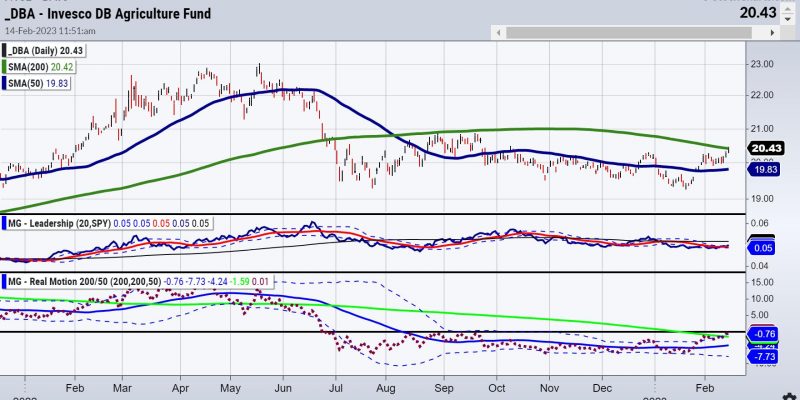Click the right arrow on the horizontal scrollbar
The height and width of the screenshot is (400, 800).
point(772,32)
